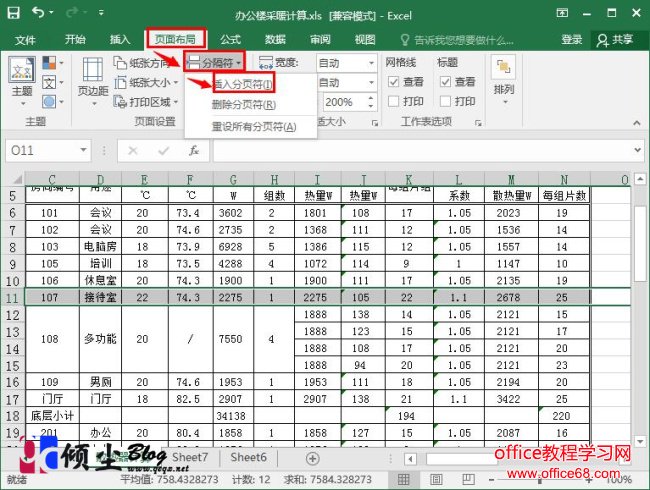Switch to the Sheet6 tab

click(248, 457)
